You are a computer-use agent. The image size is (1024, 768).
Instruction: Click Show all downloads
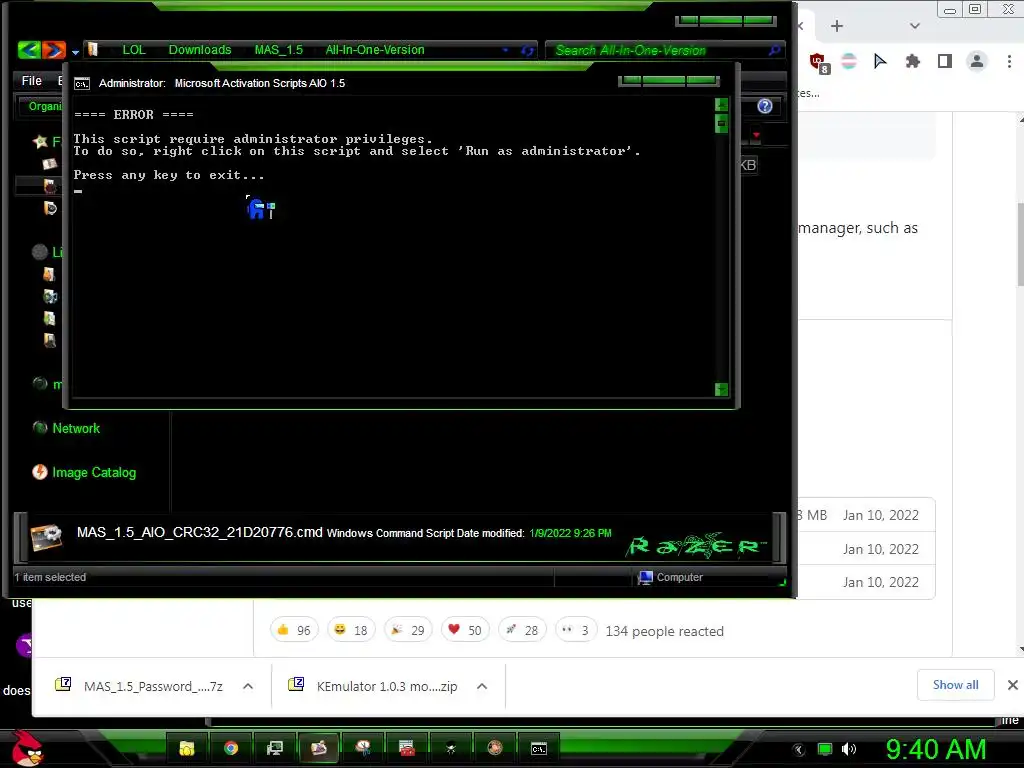(x=955, y=684)
